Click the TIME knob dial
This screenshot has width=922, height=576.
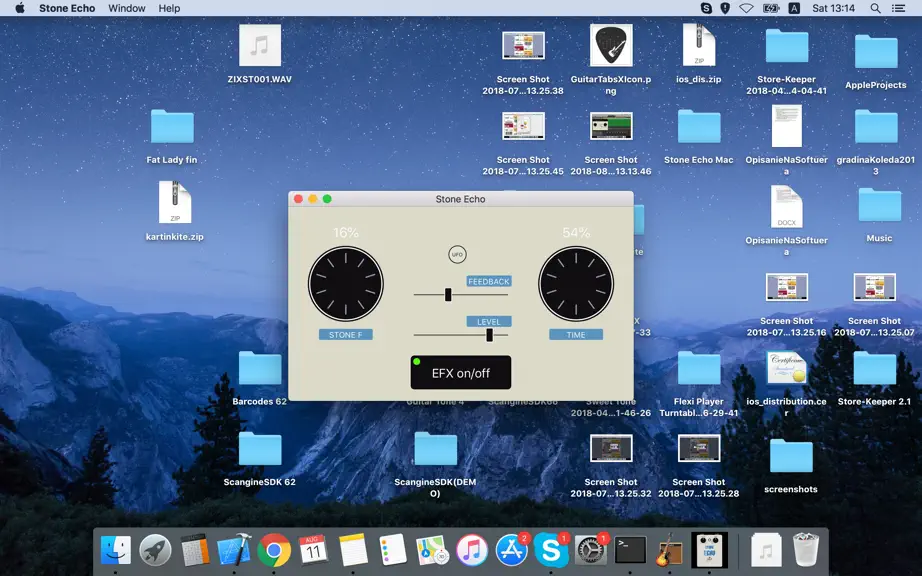(576, 284)
